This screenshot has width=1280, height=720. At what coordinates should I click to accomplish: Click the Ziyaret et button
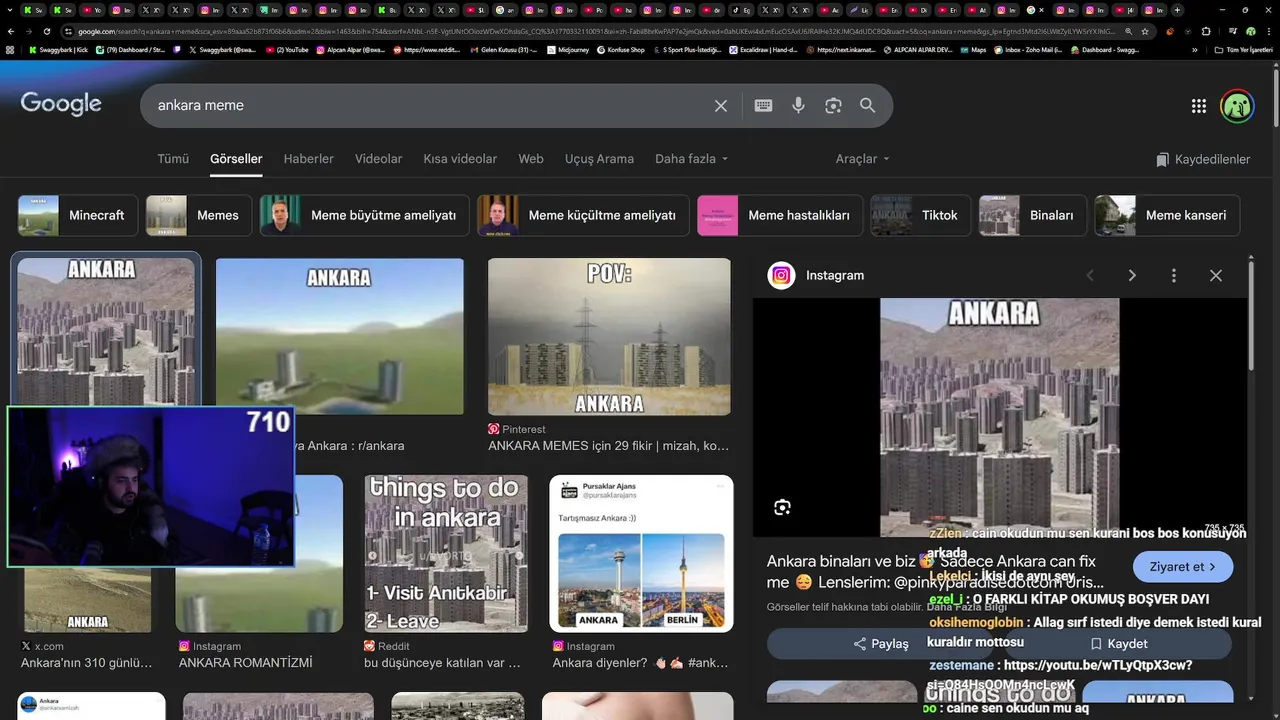(x=1183, y=567)
